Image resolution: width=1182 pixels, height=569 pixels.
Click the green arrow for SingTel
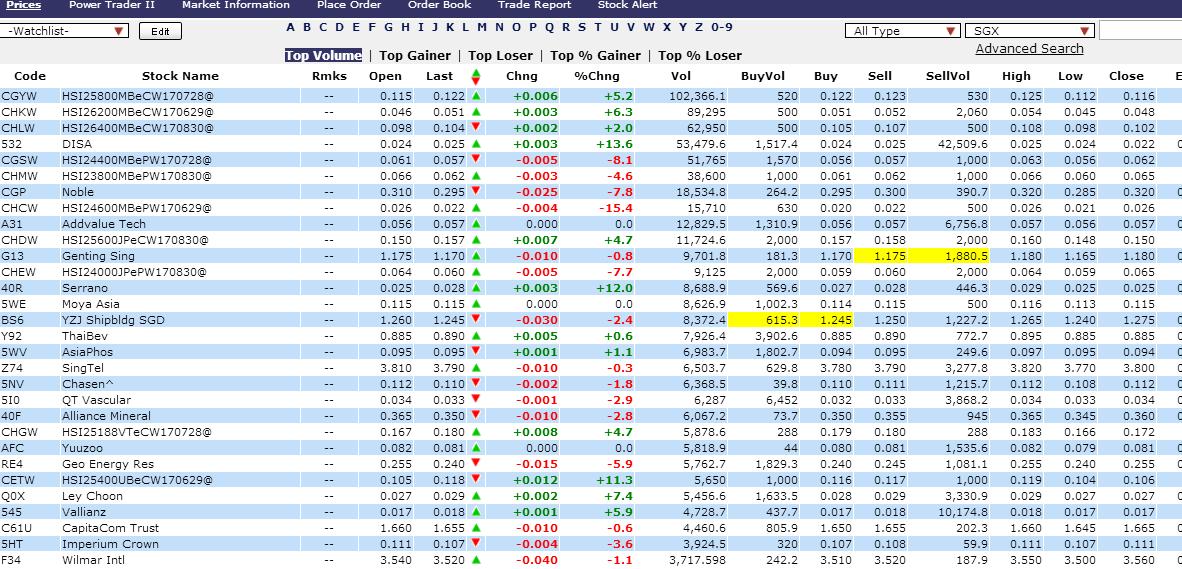476,368
